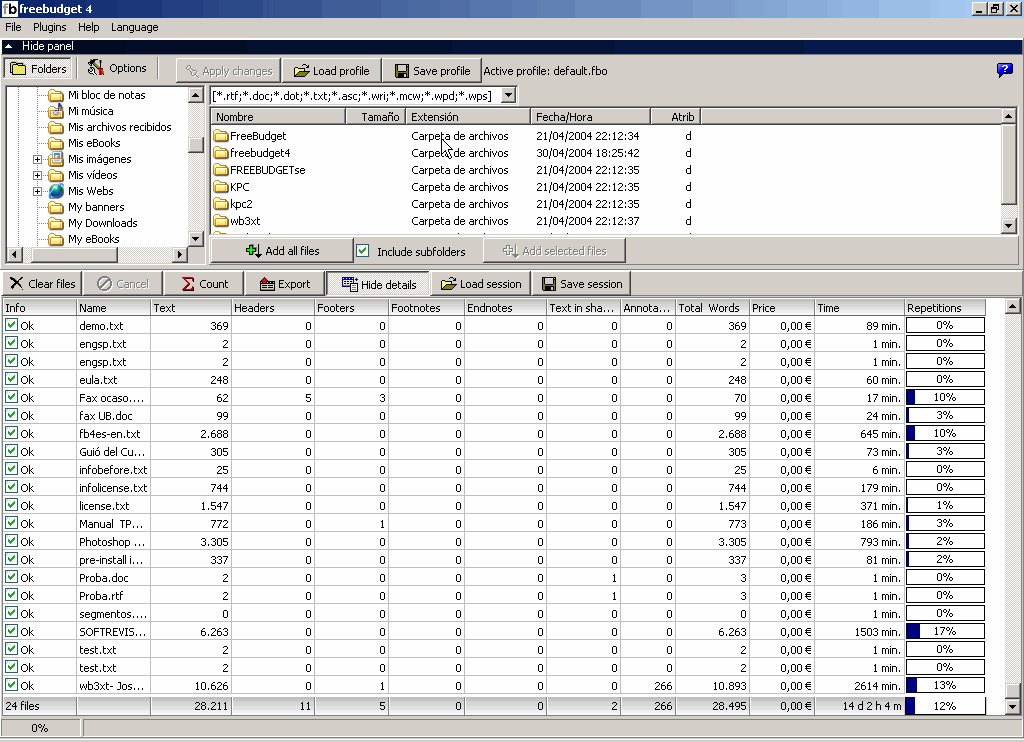This screenshot has width=1024, height=742.
Task: Open the Options tools icon
Action: pyautogui.click(x=96, y=68)
